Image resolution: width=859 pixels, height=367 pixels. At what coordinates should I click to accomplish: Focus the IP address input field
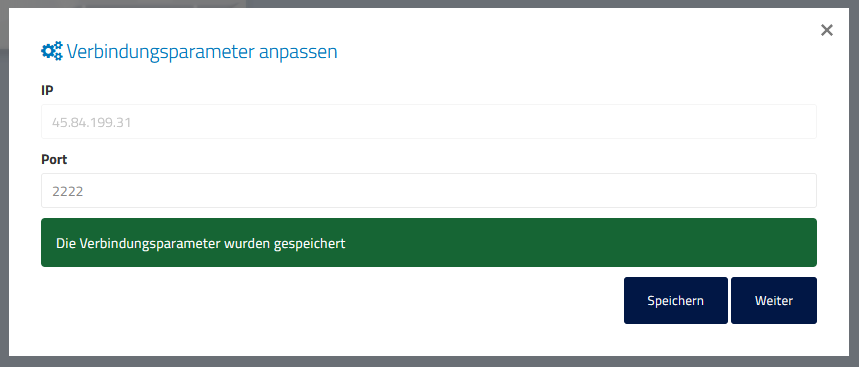pyautogui.click(x=429, y=122)
